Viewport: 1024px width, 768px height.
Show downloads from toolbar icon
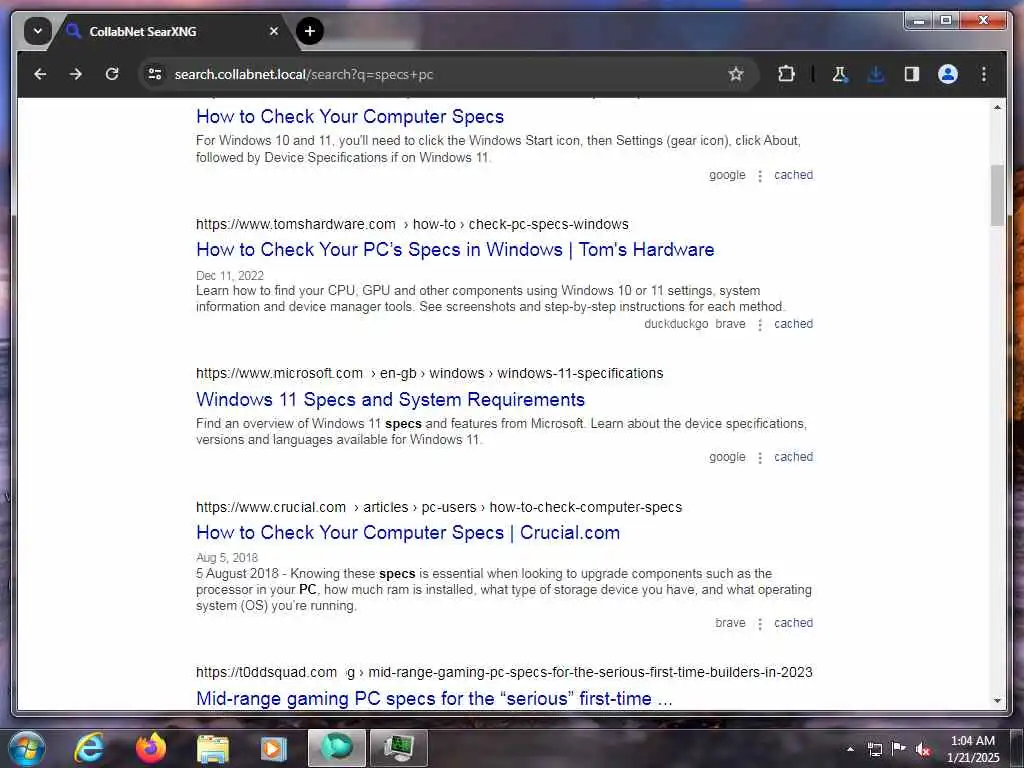876,74
